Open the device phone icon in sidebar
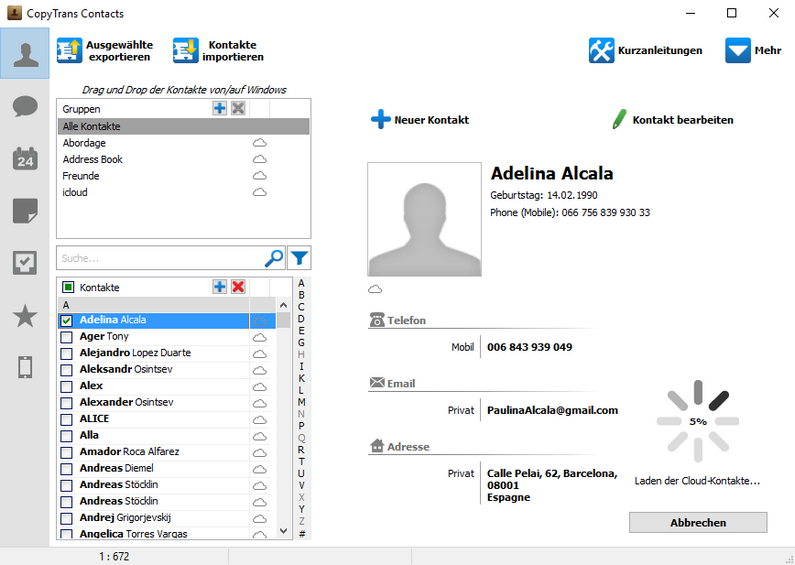Viewport: 795px width, 565px height. 25,367
